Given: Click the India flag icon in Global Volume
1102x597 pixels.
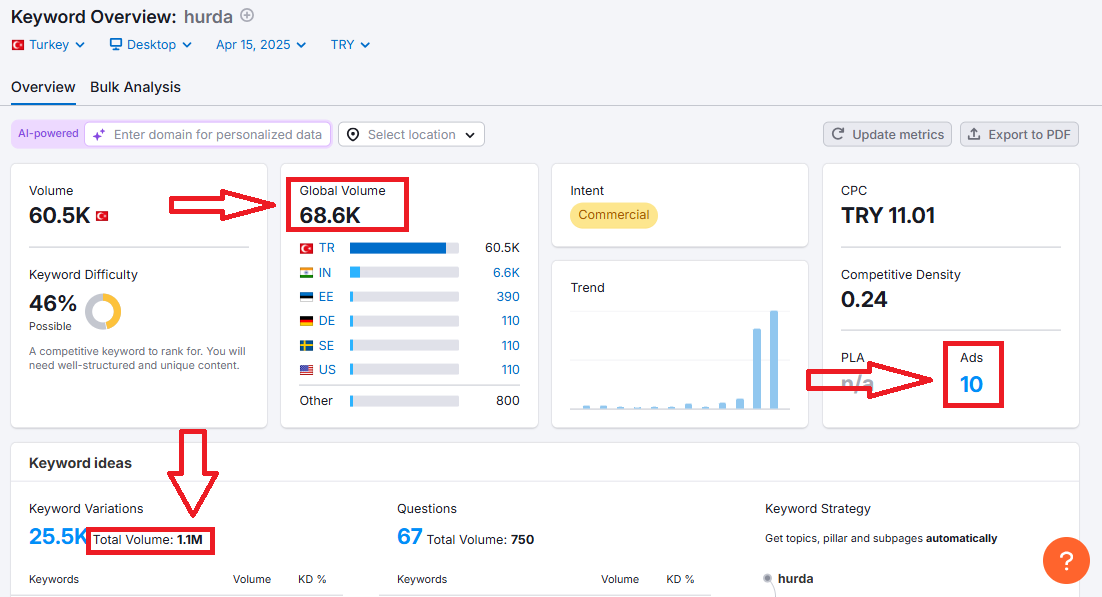Looking at the screenshot, I should click(306, 273).
